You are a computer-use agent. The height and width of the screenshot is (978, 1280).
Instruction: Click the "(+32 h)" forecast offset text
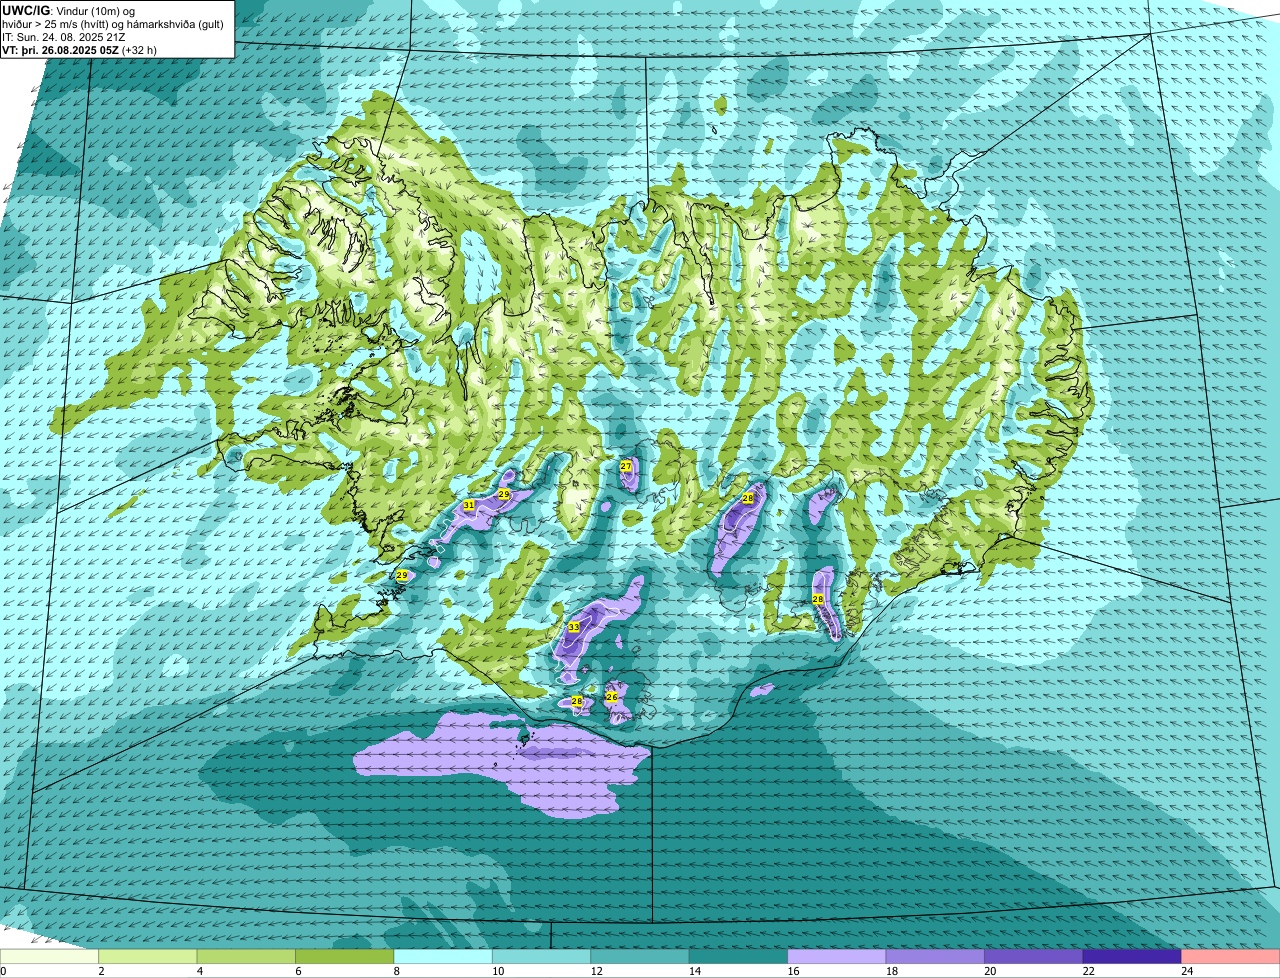tap(139, 49)
